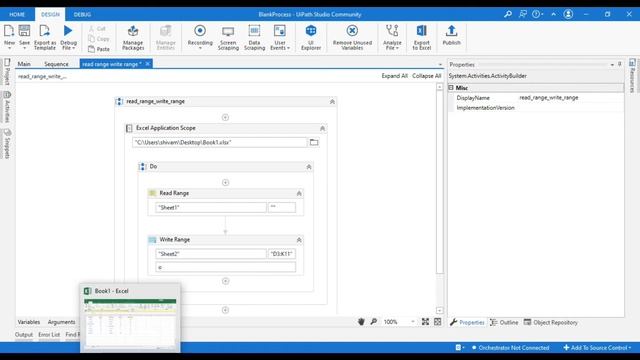Click Export to Excel icon
The height and width of the screenshot is (360, 640).
[422, 31]
